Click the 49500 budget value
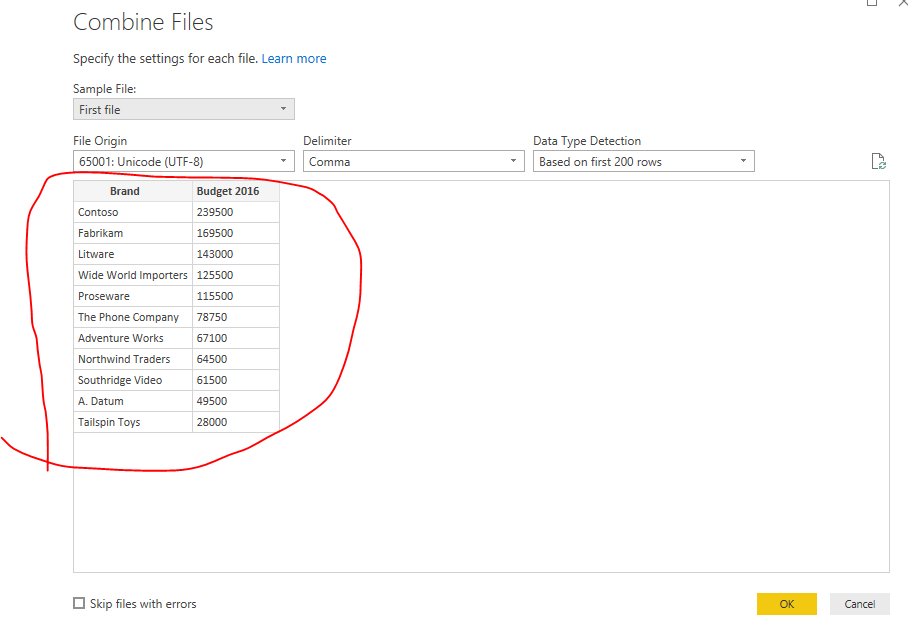908x633 pixels. coord(236,401)
